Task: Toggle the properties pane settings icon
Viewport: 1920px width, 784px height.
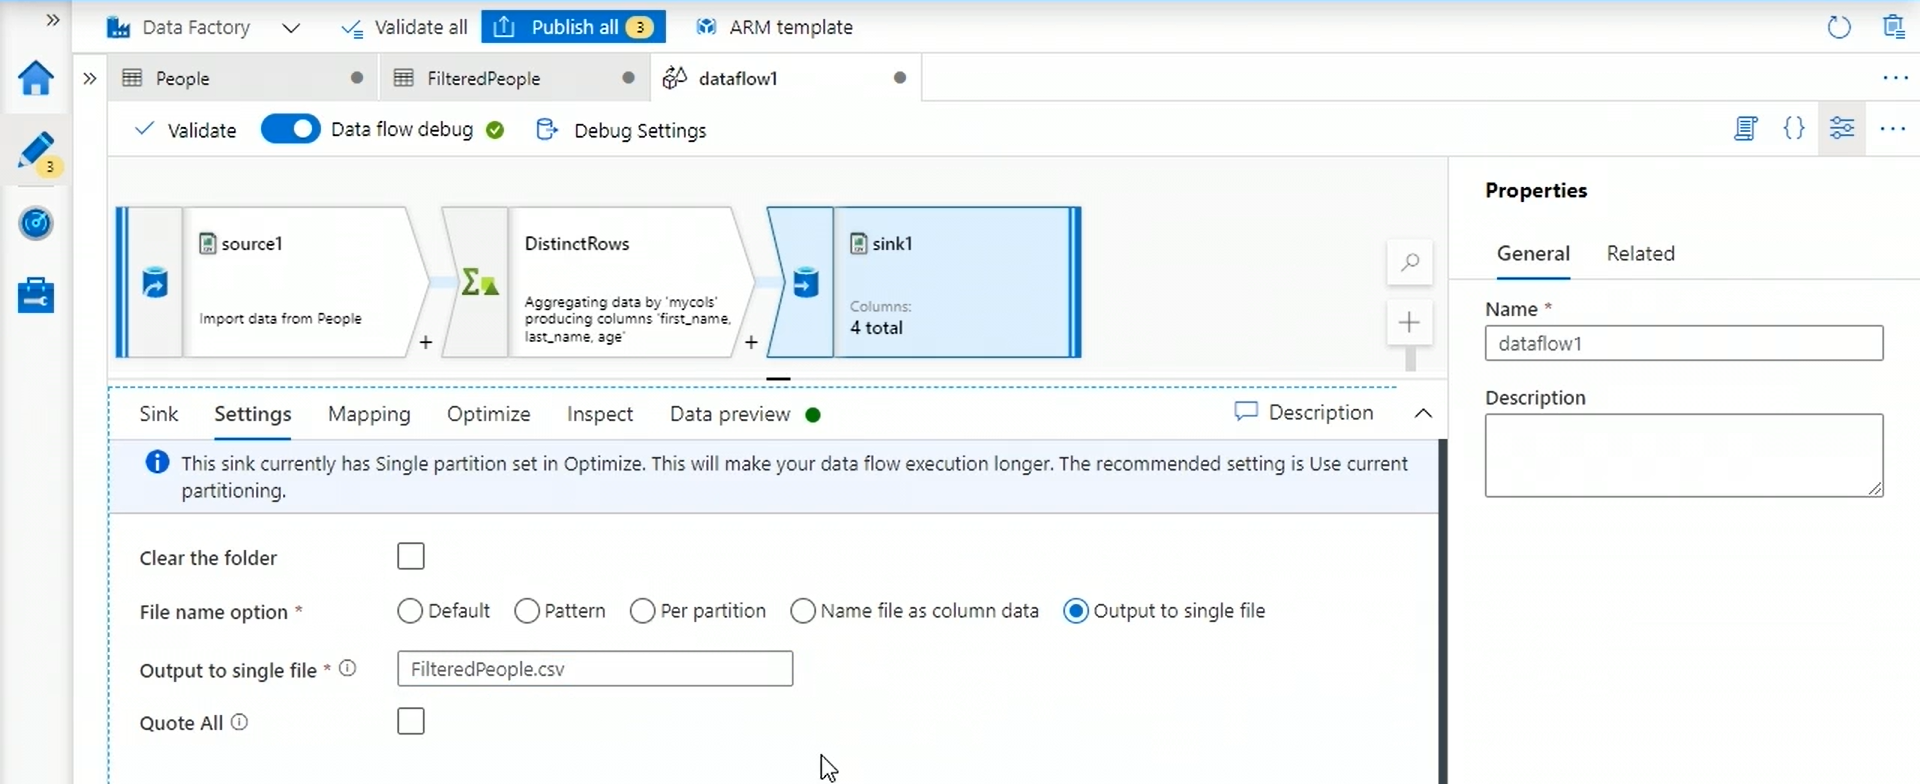Action: pos(1841,129)
